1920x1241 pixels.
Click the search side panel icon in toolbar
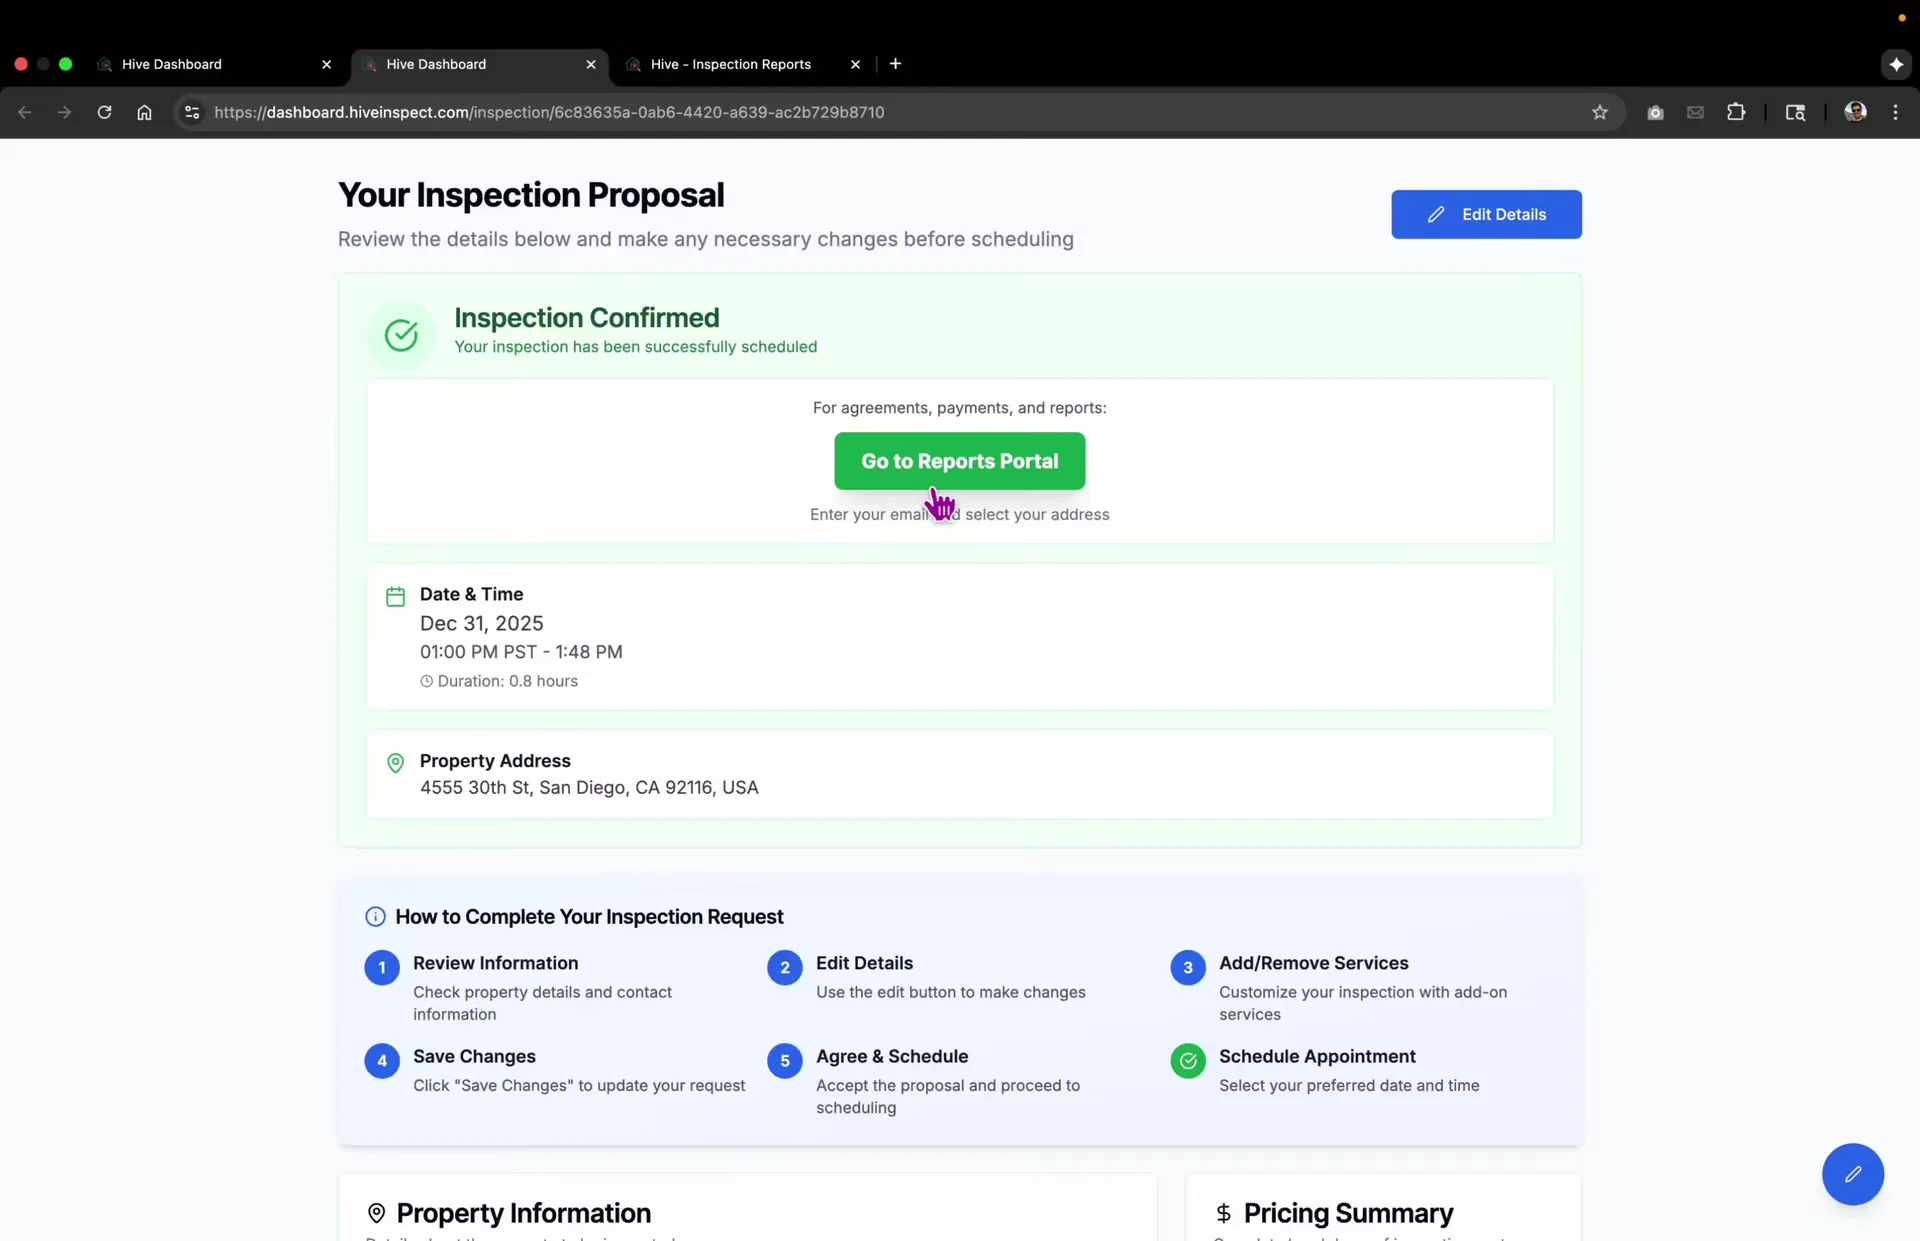point(1795,112)
